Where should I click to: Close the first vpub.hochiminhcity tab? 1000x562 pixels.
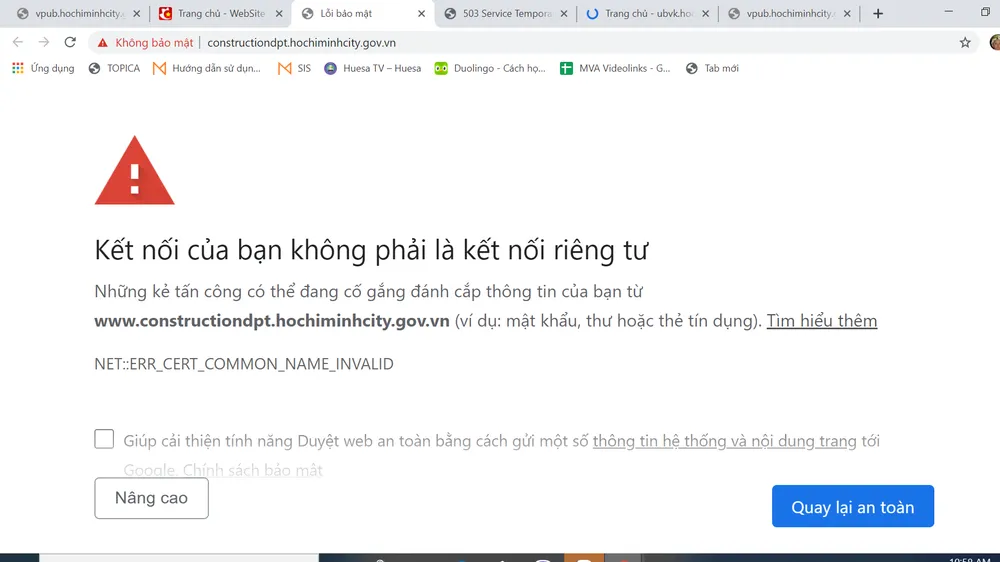pos(136,13)
